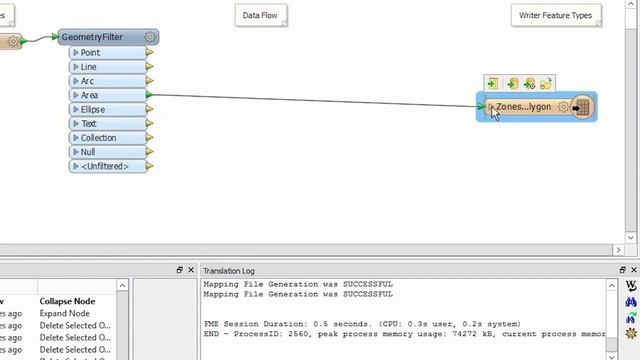Expand the Line port attributes
Screen dimensions: 640x360
(x=76, y=67)
